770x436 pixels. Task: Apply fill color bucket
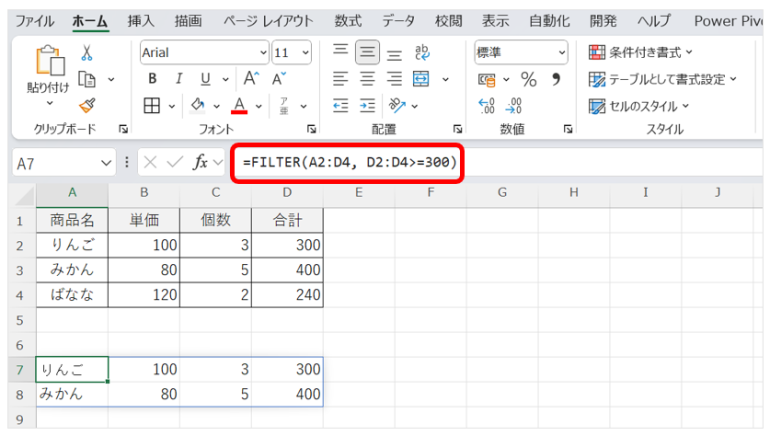pyautogui.click(x=198, y=105)
